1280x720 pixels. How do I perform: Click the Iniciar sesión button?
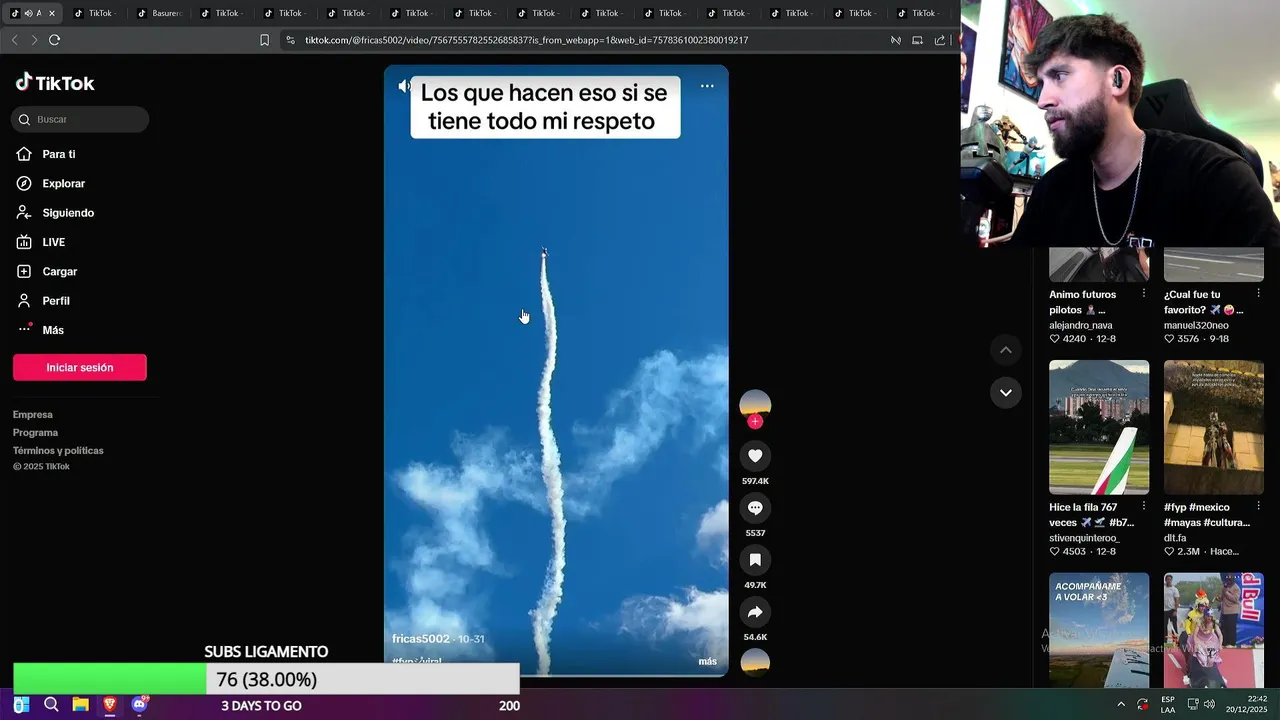coord(80,367)
